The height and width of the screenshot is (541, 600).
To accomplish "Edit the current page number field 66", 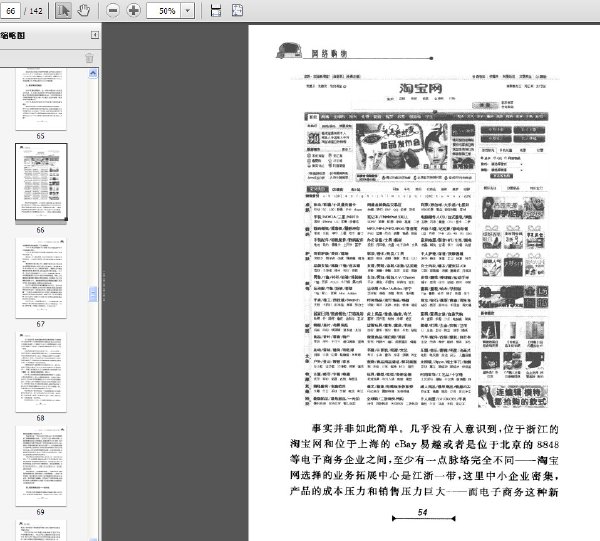I will [x=11, y=11].
